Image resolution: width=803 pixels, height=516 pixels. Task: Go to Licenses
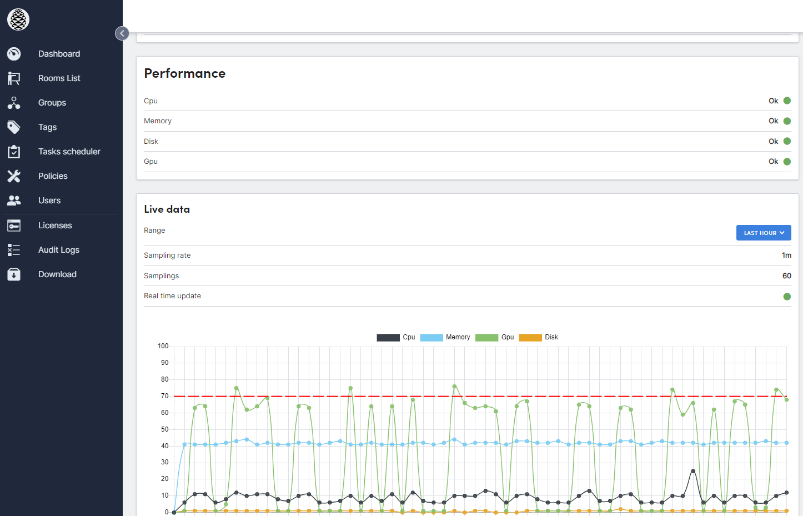coord(55,225)
